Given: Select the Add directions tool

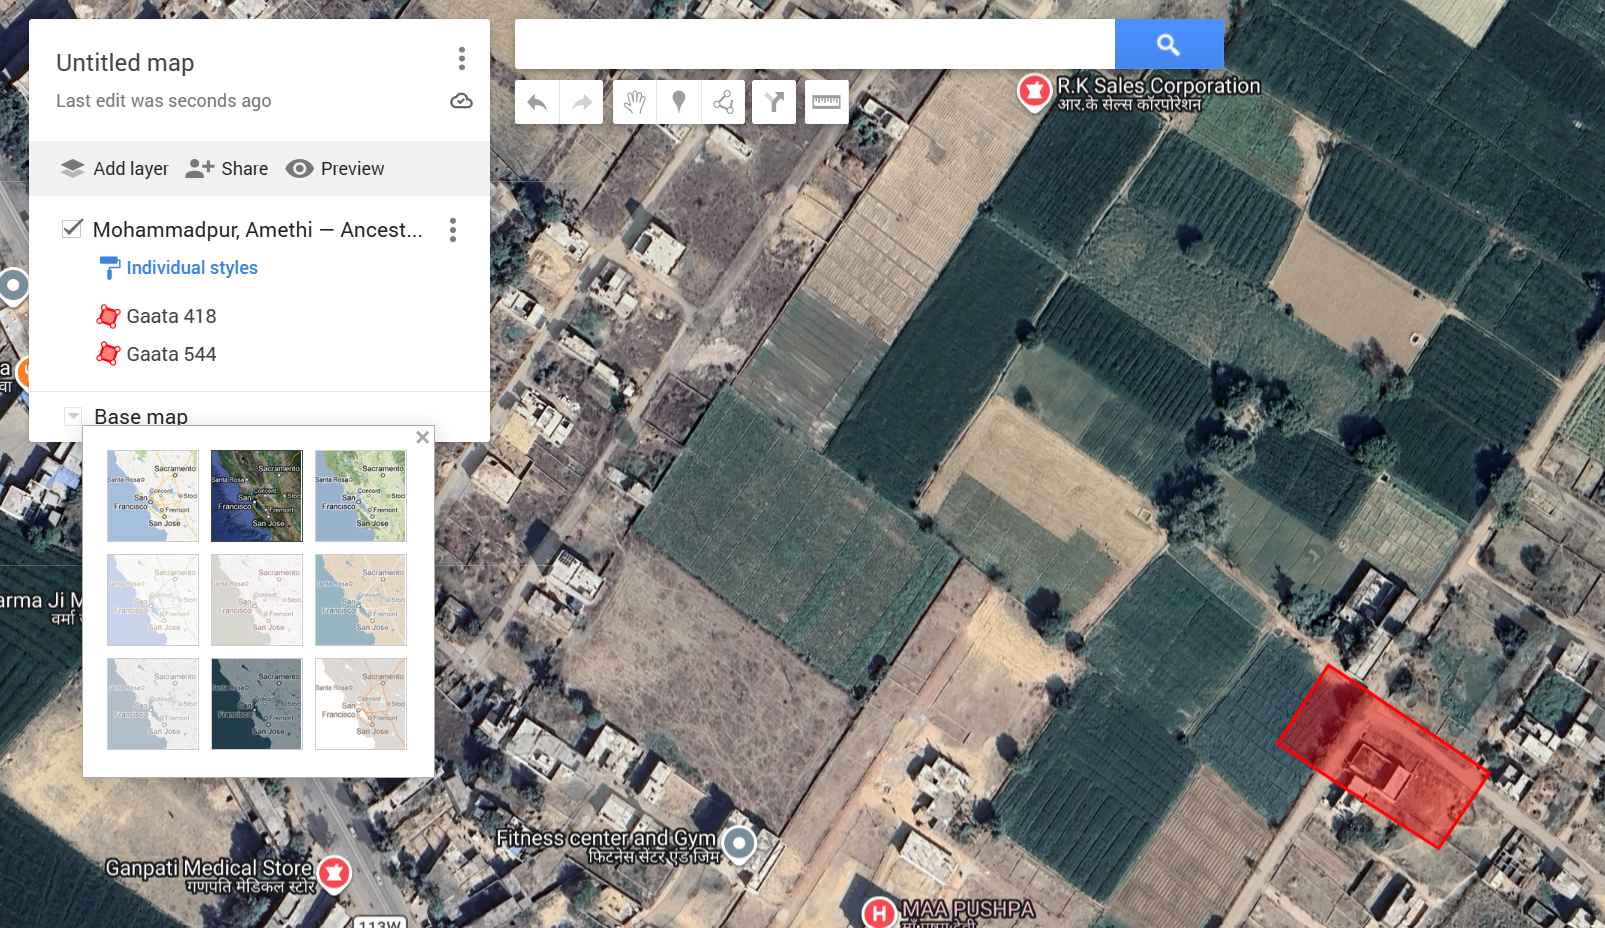Looking at the screenshot, I should pos(774,102).
